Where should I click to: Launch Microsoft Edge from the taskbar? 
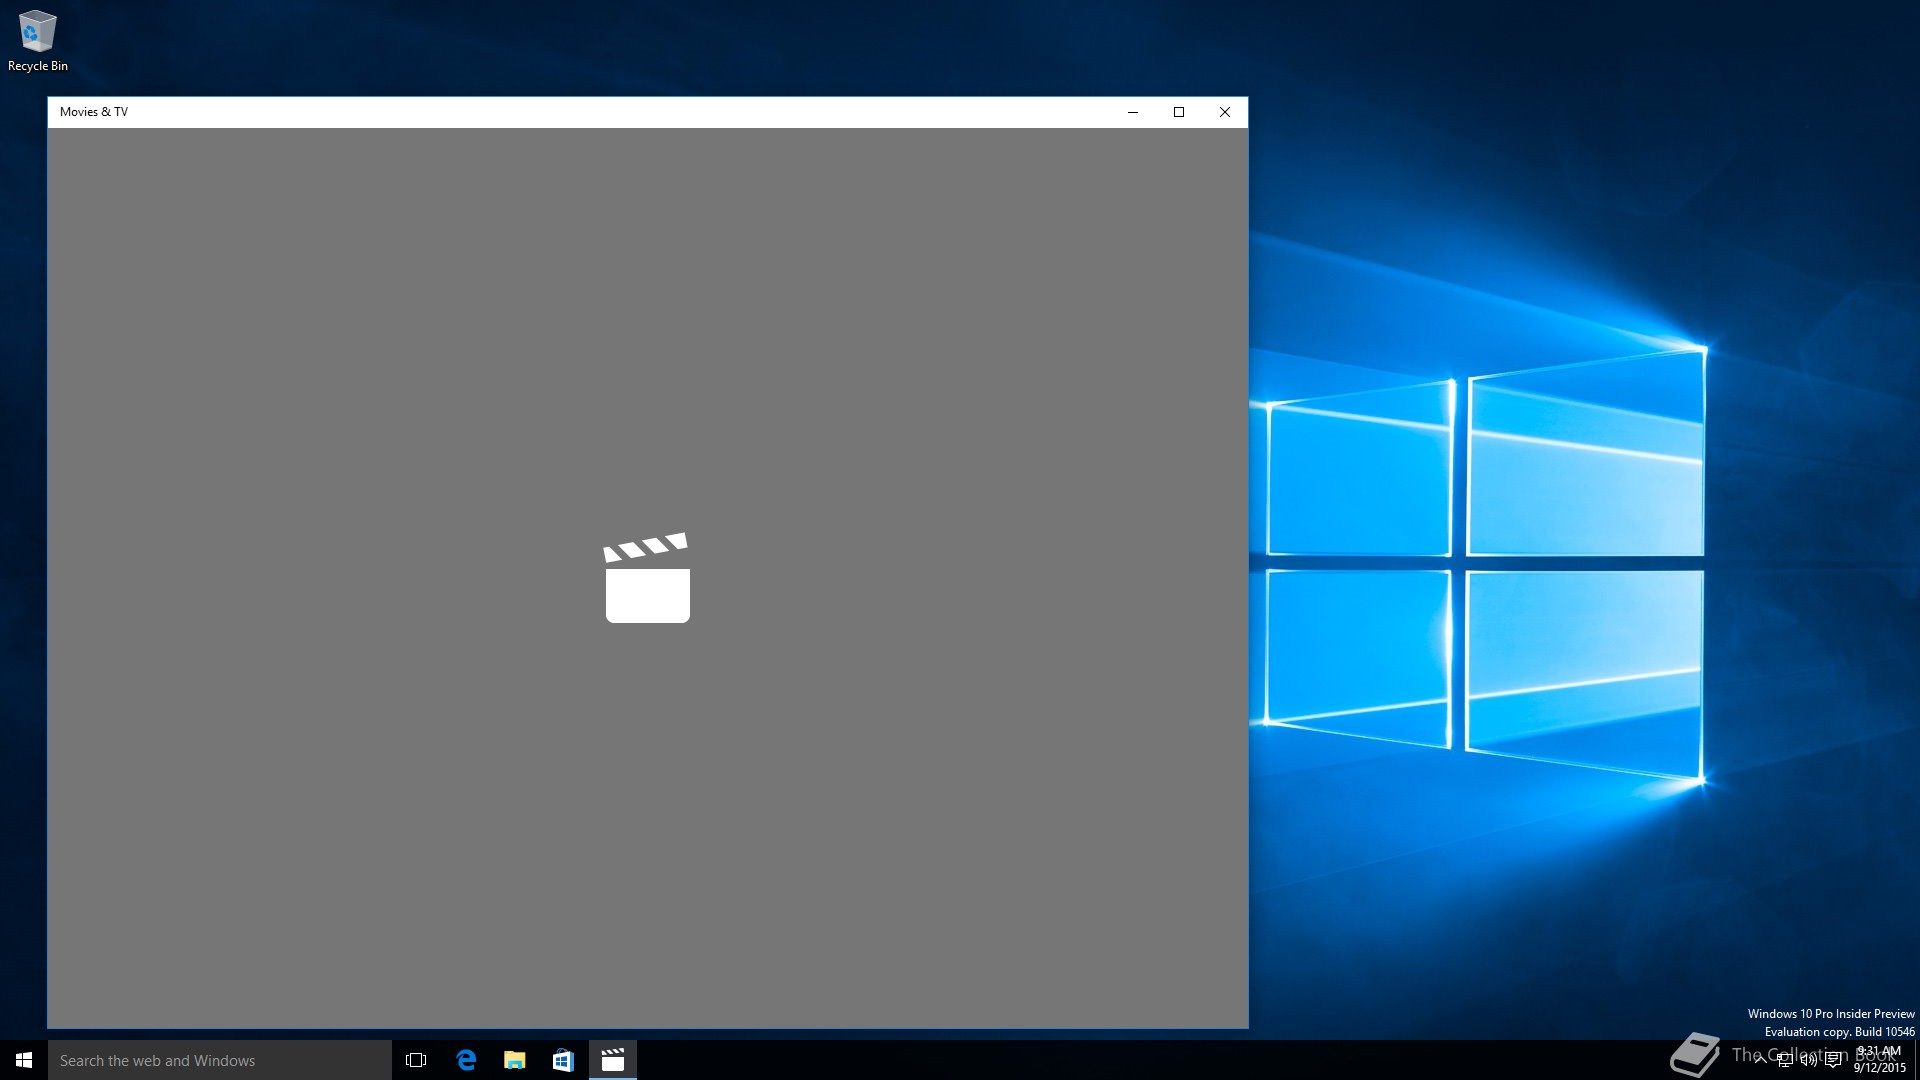tap(466, 1060)
